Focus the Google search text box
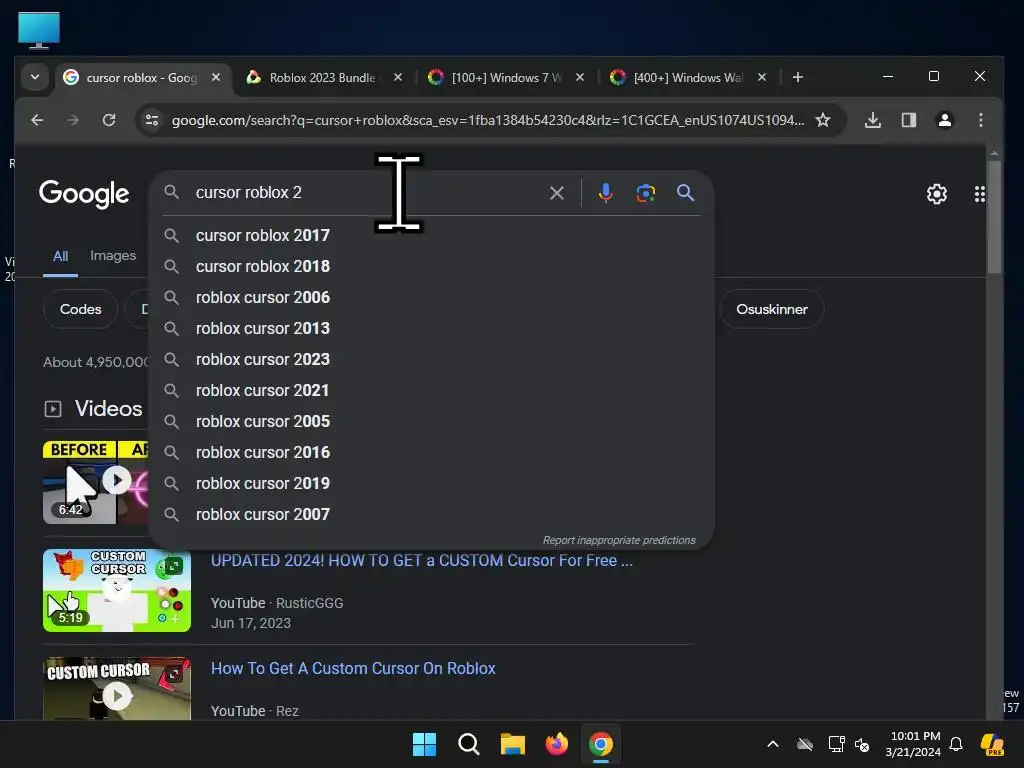 pos(366,193)
